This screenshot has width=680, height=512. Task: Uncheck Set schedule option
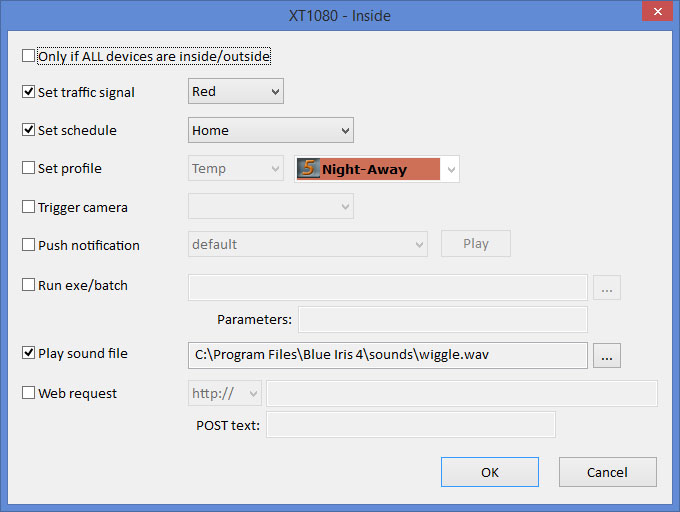point(28,130)
